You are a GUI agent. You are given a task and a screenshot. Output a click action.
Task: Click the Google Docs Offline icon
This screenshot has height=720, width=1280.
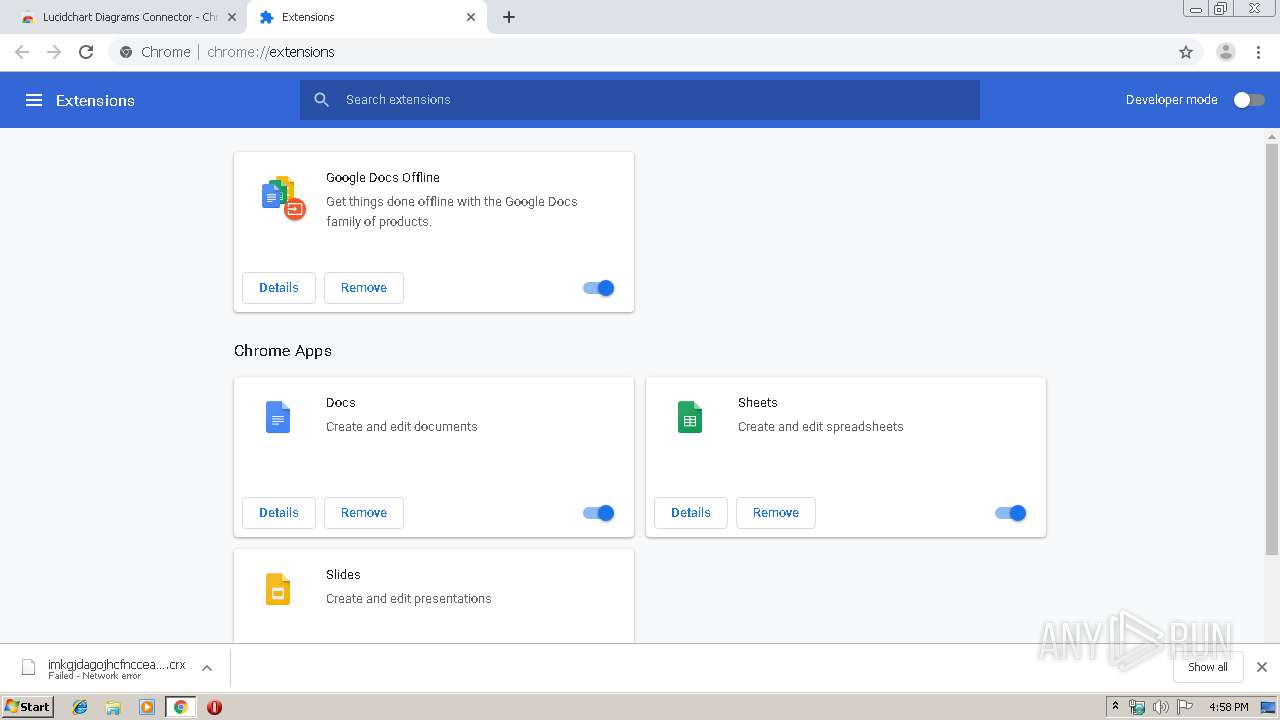point(283,198)
